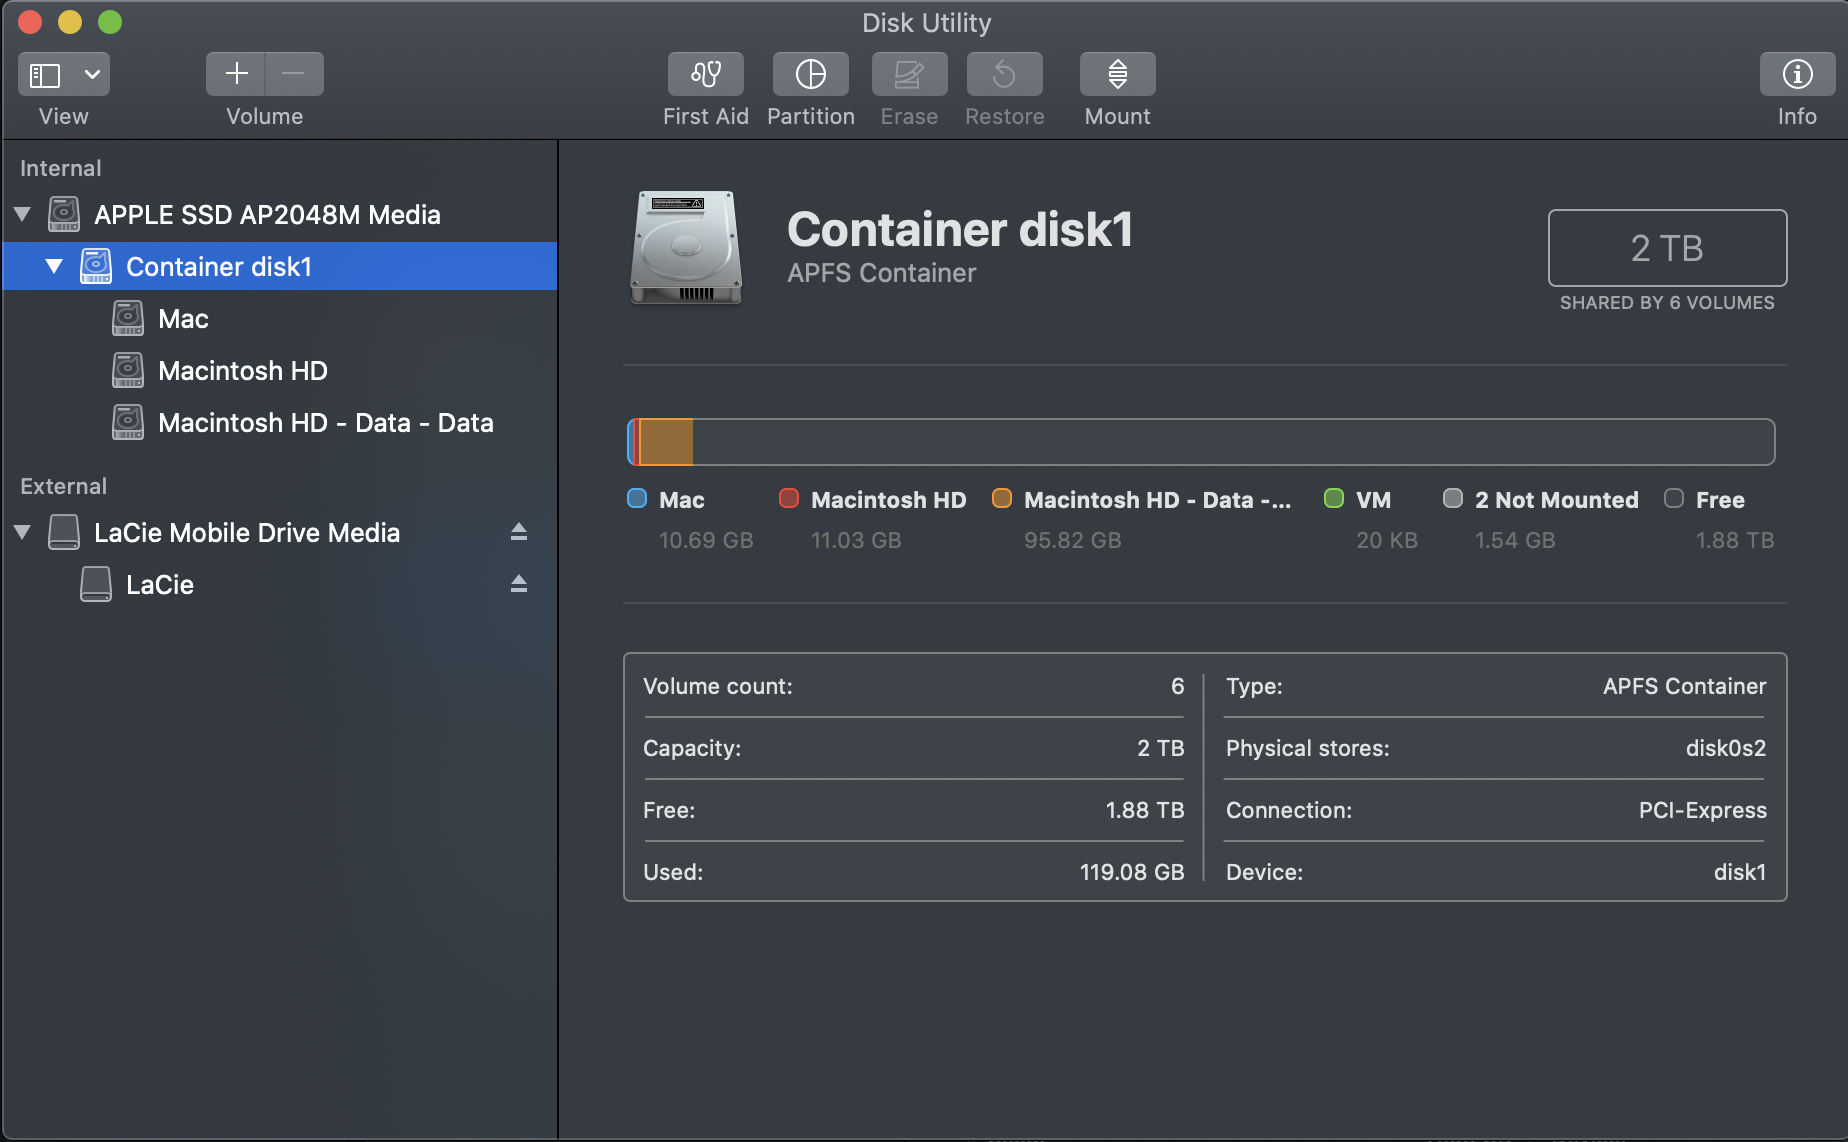Image resolution: width=1848 pixels, height=1142 pixels.
Task: Collapse the APPLE SSD AP2048M Media tree
Action: click(x=23, y=214)
